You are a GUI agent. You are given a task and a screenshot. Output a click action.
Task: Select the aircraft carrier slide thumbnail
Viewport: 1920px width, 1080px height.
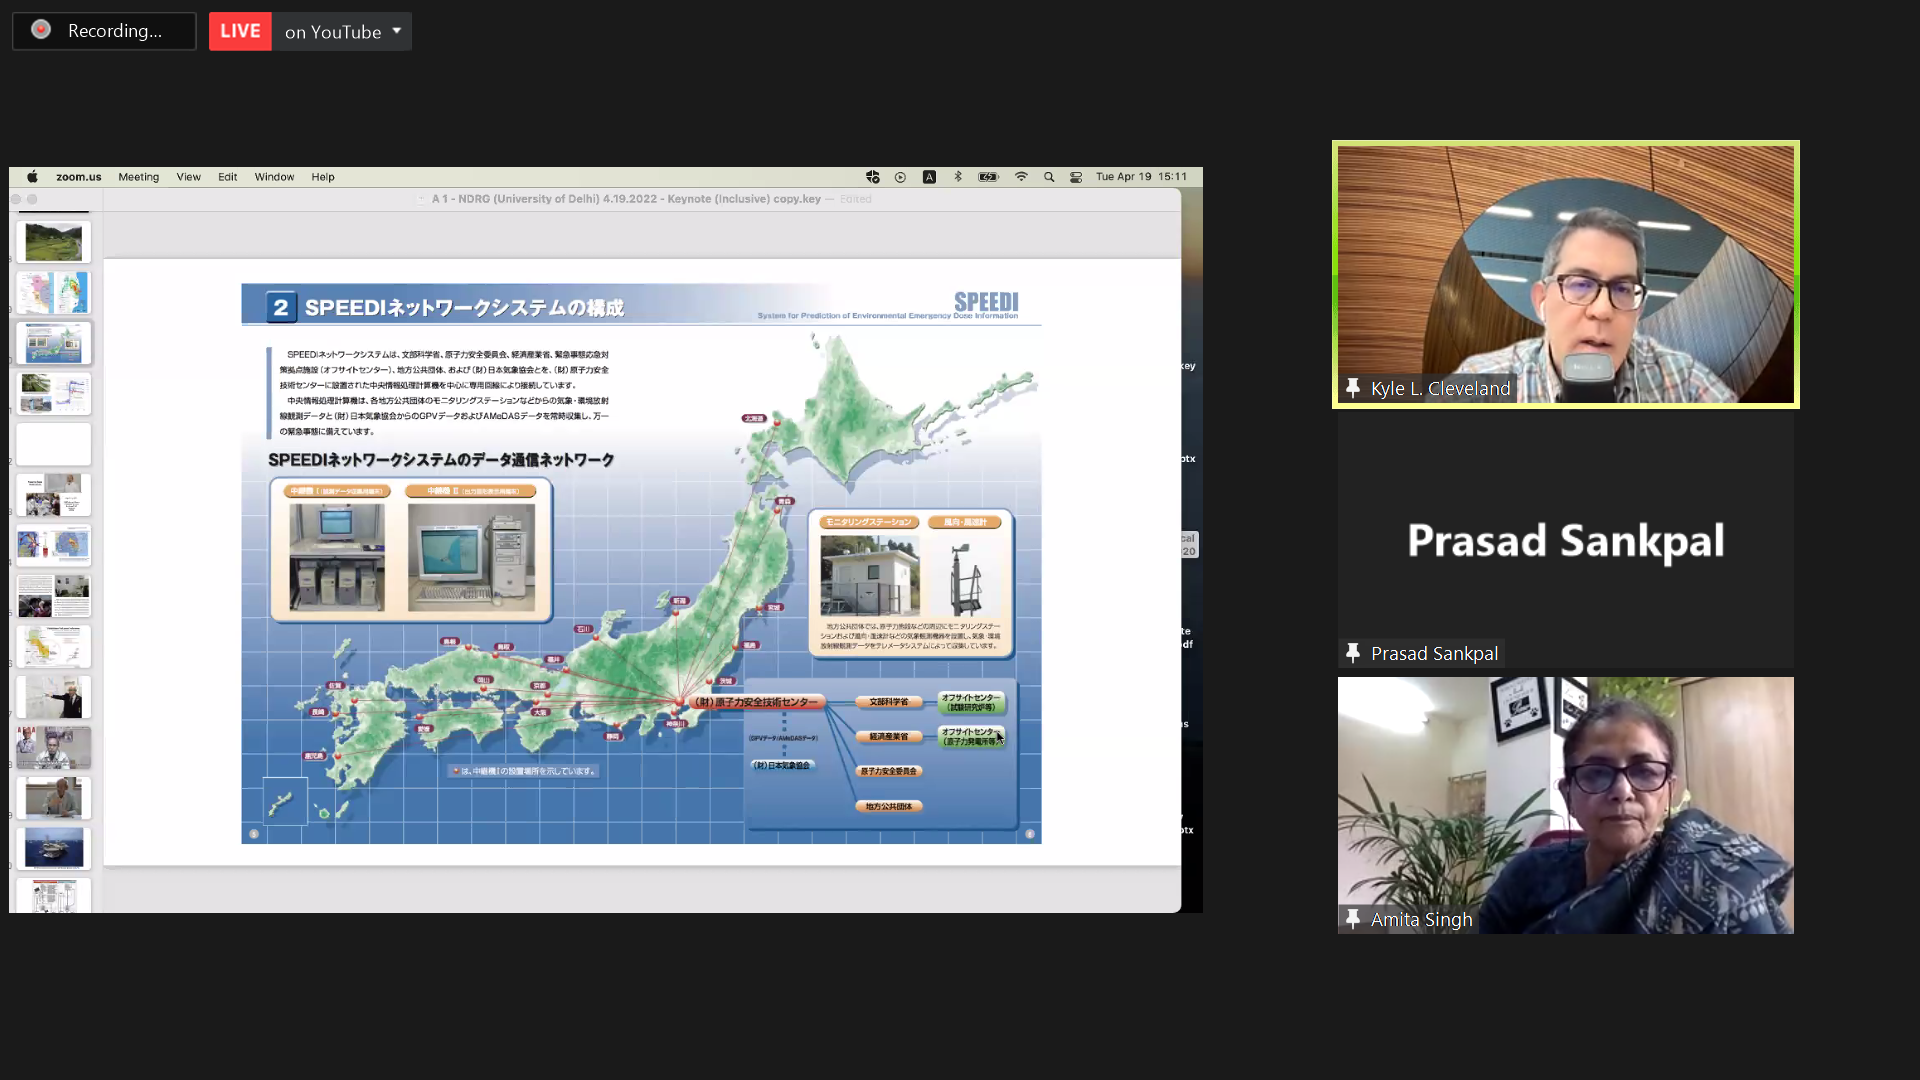(x=54, y=848)
